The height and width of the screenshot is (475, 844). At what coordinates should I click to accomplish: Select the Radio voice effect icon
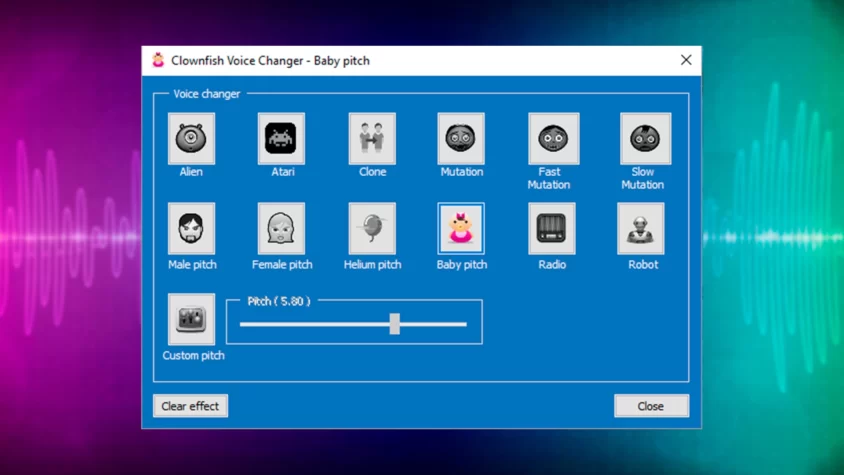coord(552,228)
